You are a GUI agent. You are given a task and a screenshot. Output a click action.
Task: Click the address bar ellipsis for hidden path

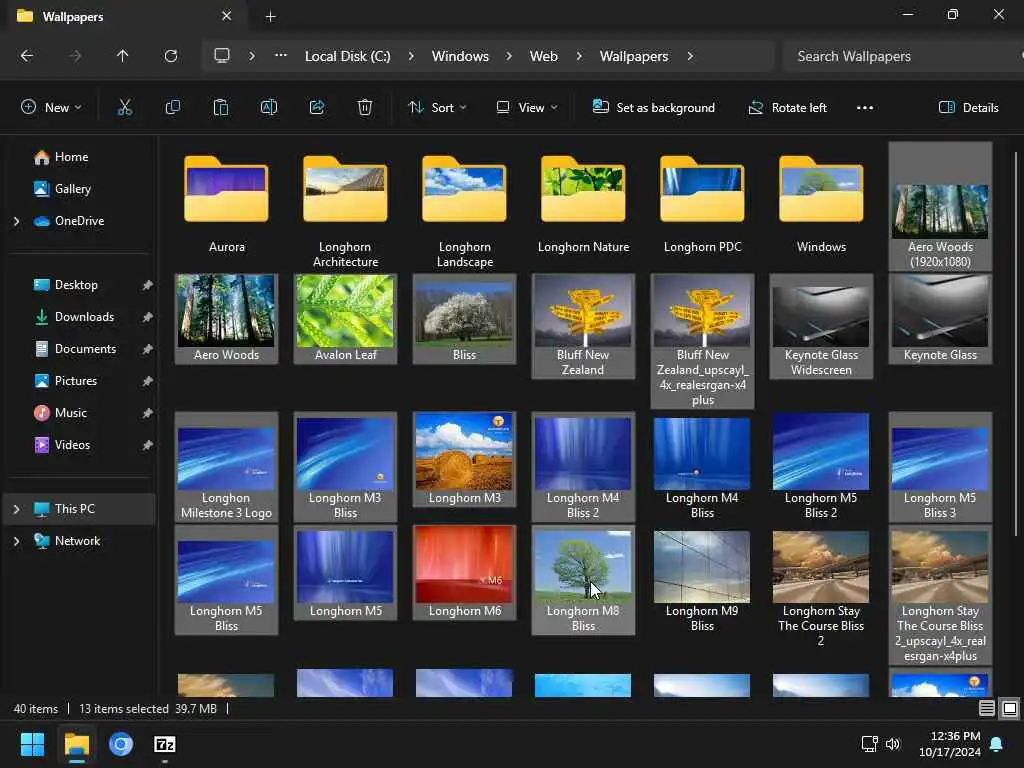point(281,56)
